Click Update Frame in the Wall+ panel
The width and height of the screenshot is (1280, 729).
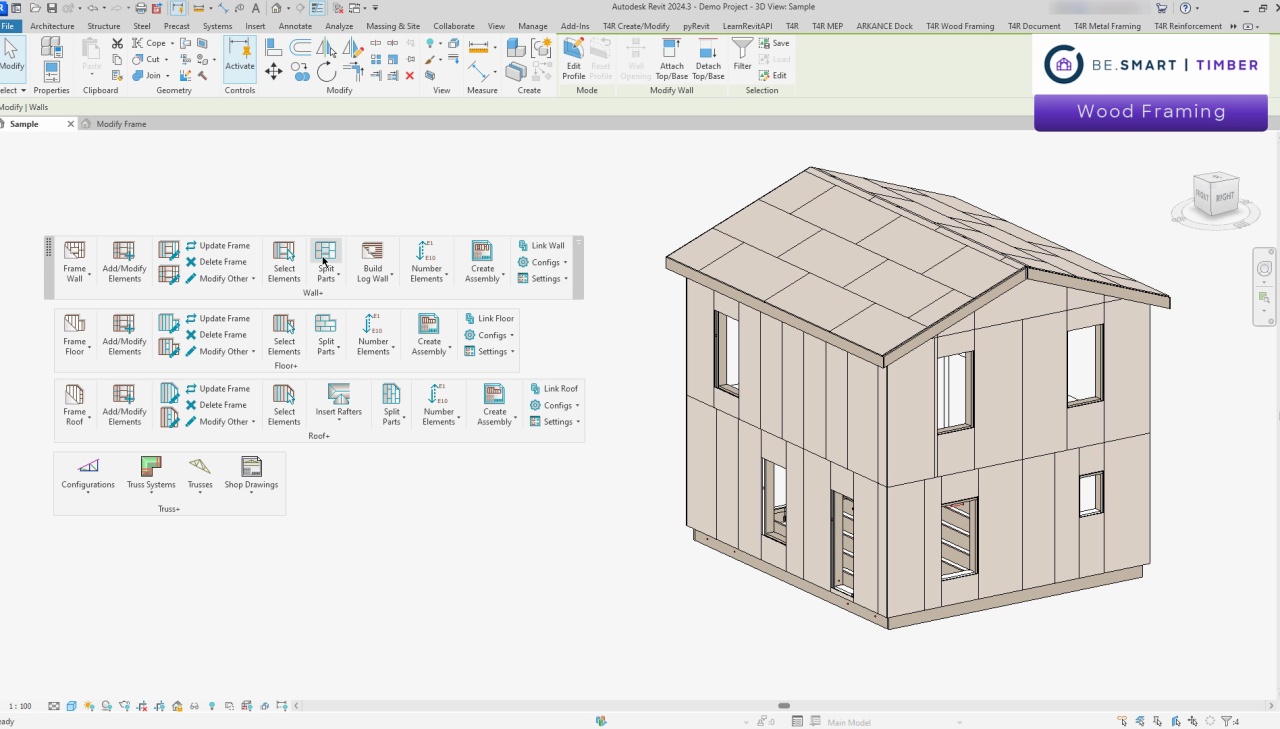click(218, 246)
